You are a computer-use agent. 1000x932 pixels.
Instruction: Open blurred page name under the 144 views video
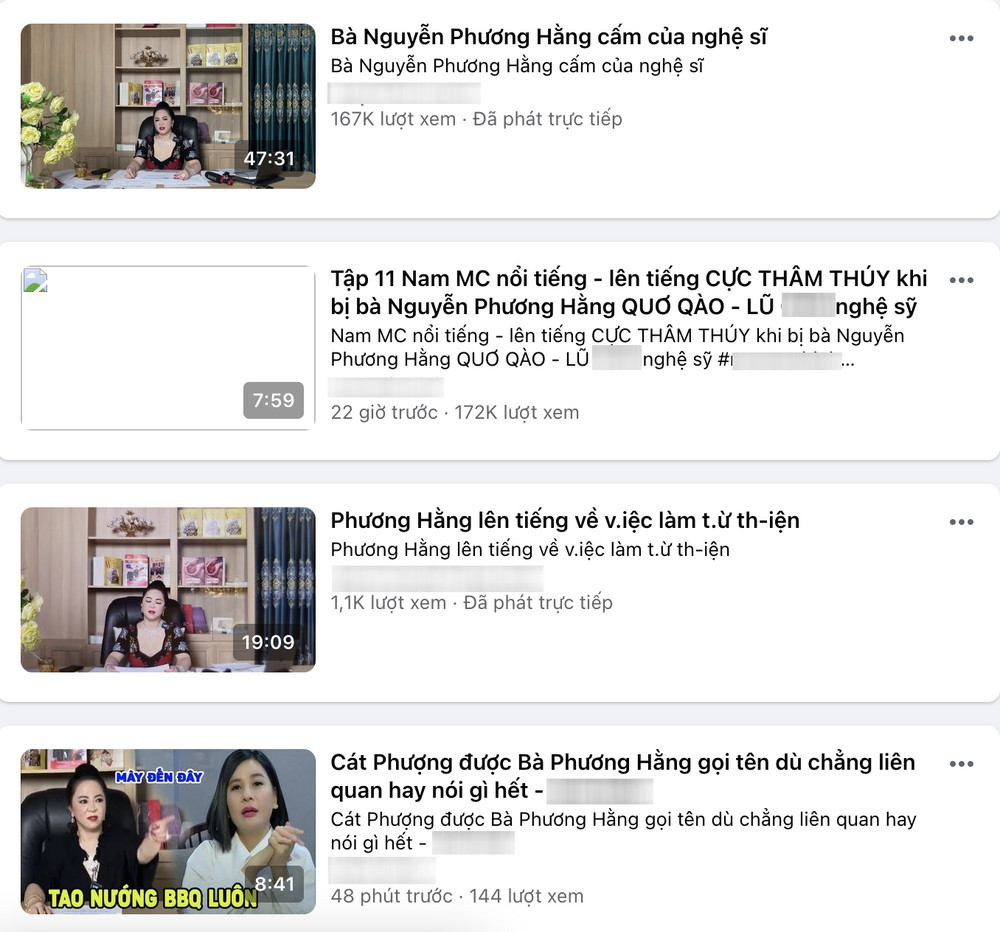pyautogui.click(x=382, y=870)
